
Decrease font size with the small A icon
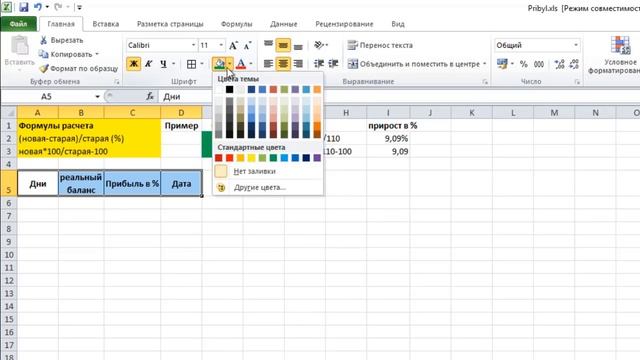tap(247, 45)
